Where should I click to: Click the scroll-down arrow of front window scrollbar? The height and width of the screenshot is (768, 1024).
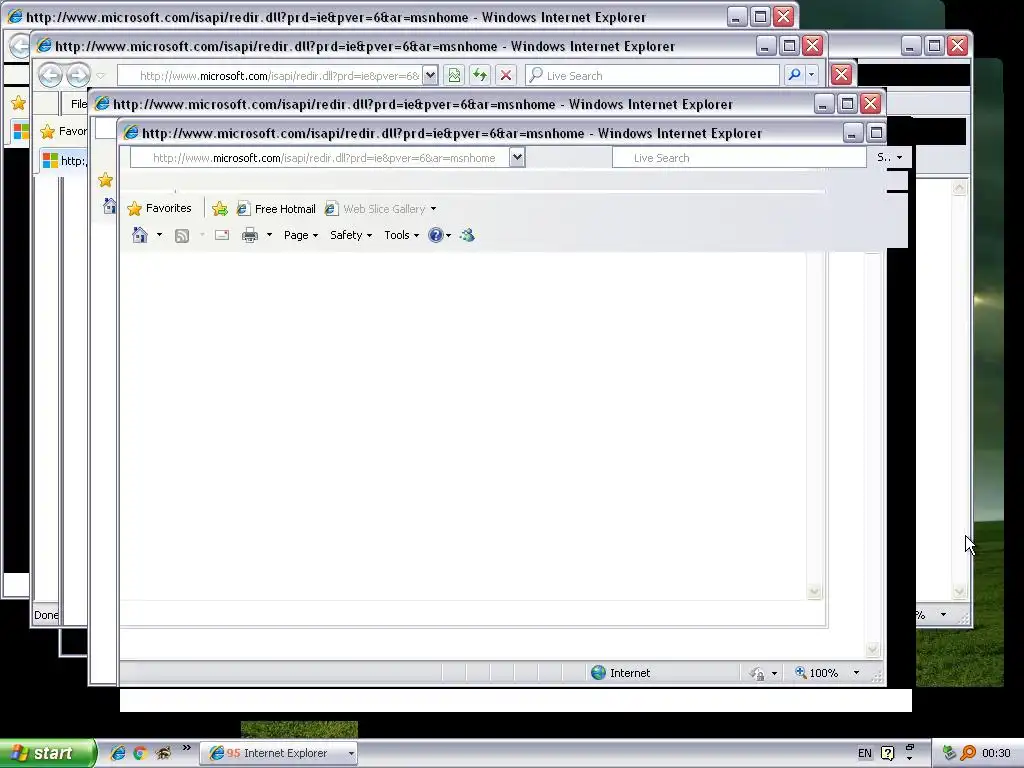pos(872,649)
